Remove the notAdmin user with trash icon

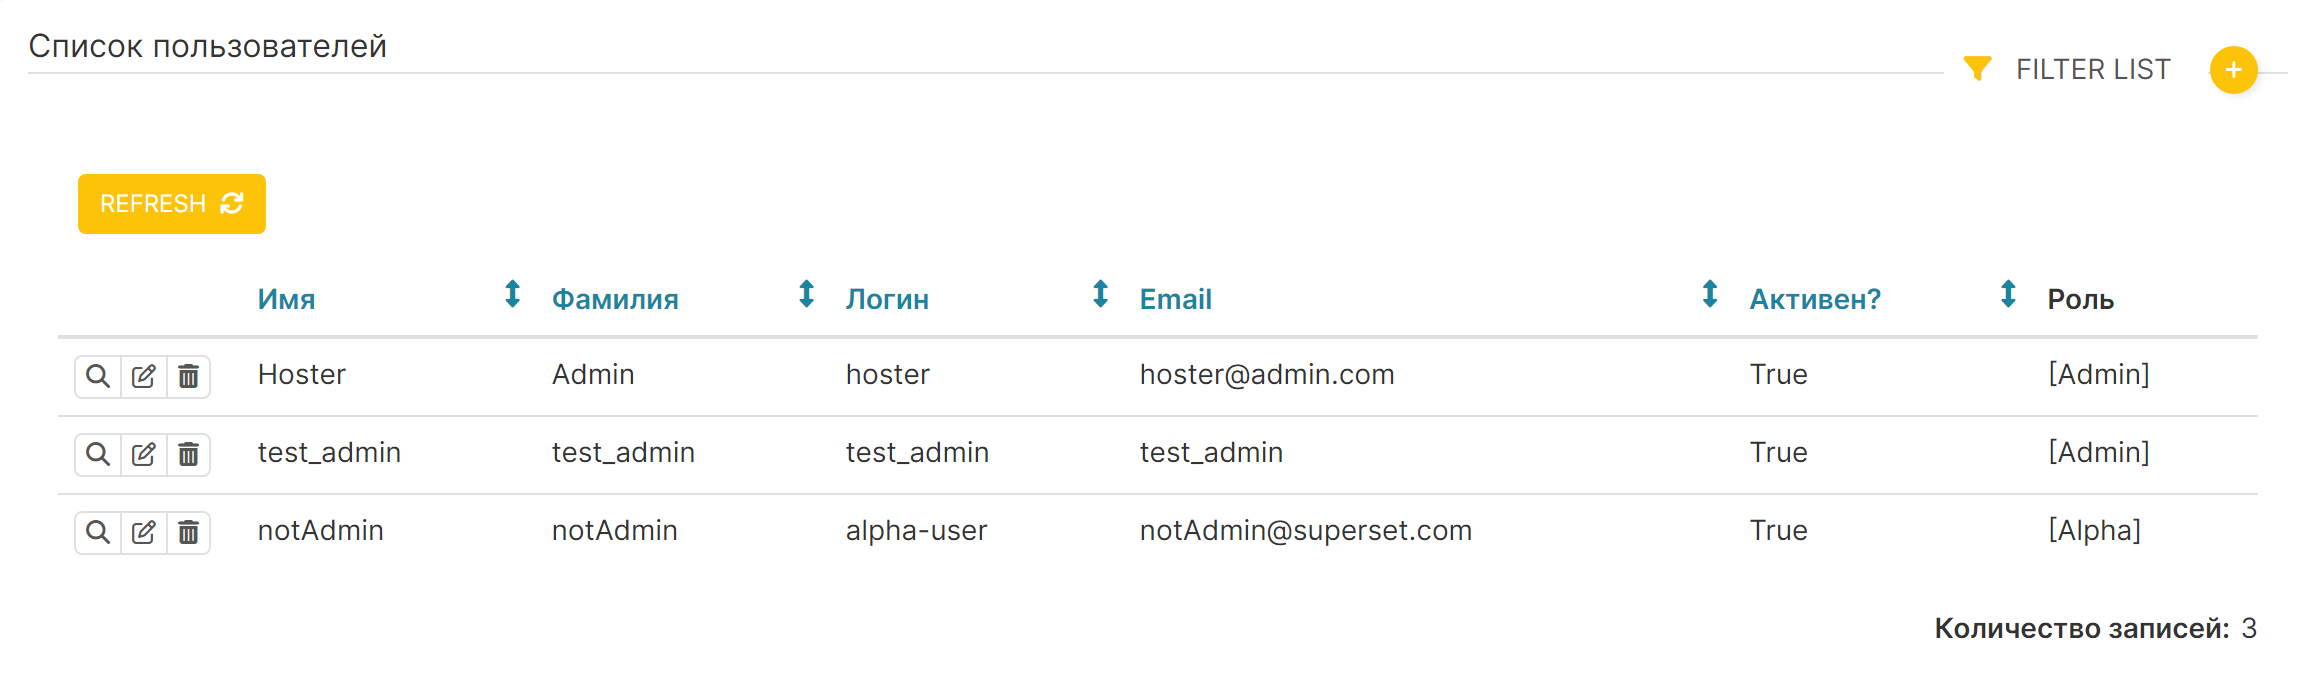click(x=188, y=532)
